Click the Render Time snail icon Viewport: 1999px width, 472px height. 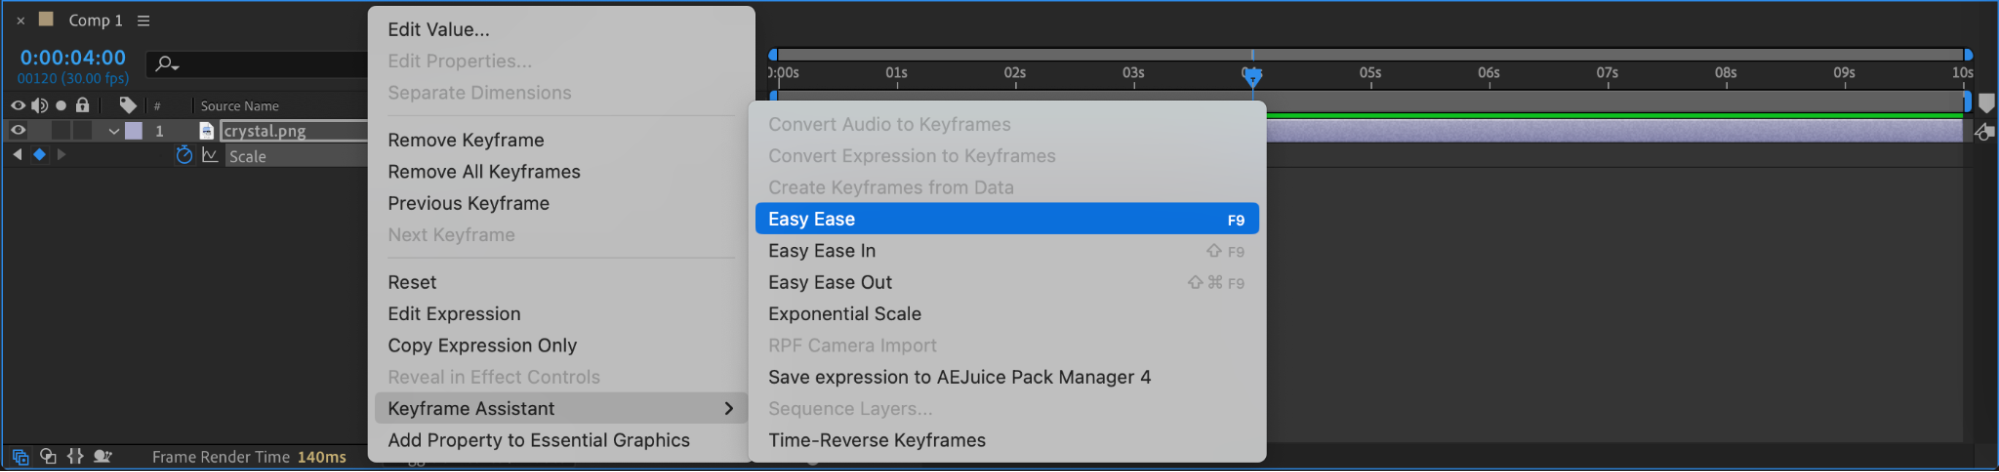point(102,457)
